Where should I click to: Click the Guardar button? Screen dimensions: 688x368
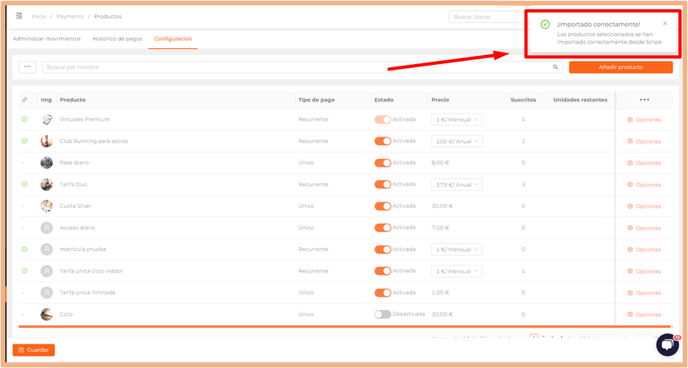click(34, 350)
